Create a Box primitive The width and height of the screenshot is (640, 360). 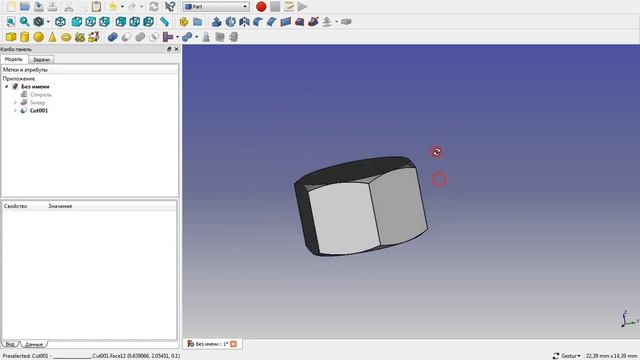(11, 37)
